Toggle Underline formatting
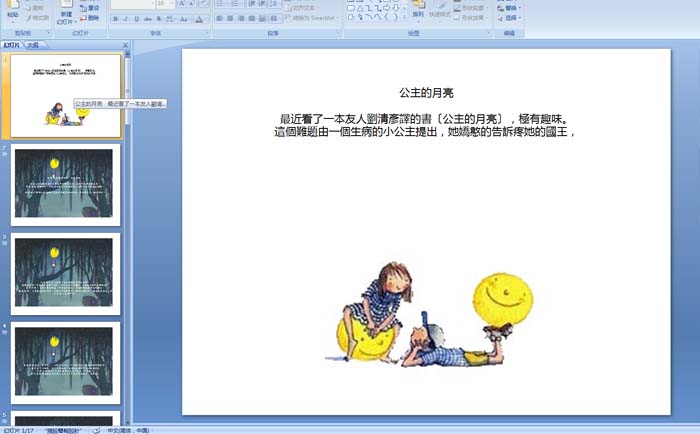 tap(137, 19)
